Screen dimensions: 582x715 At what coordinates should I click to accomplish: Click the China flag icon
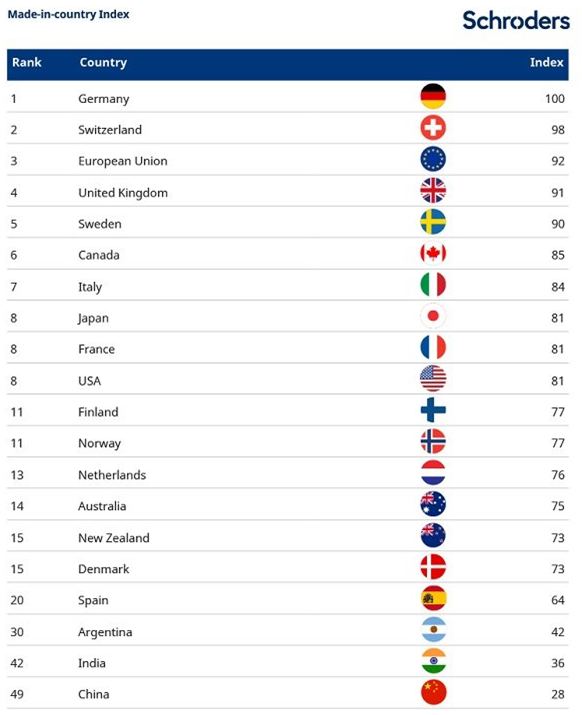pos(433,693)
